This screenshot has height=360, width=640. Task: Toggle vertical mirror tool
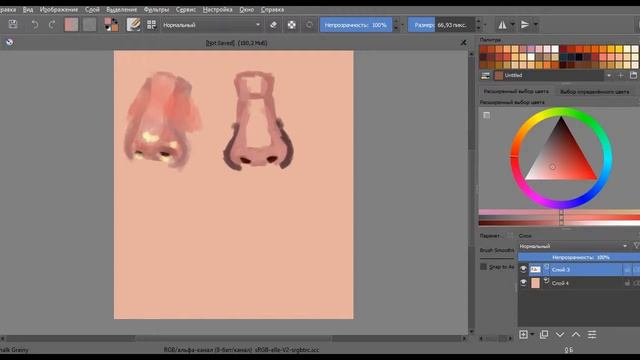(525, 25)
